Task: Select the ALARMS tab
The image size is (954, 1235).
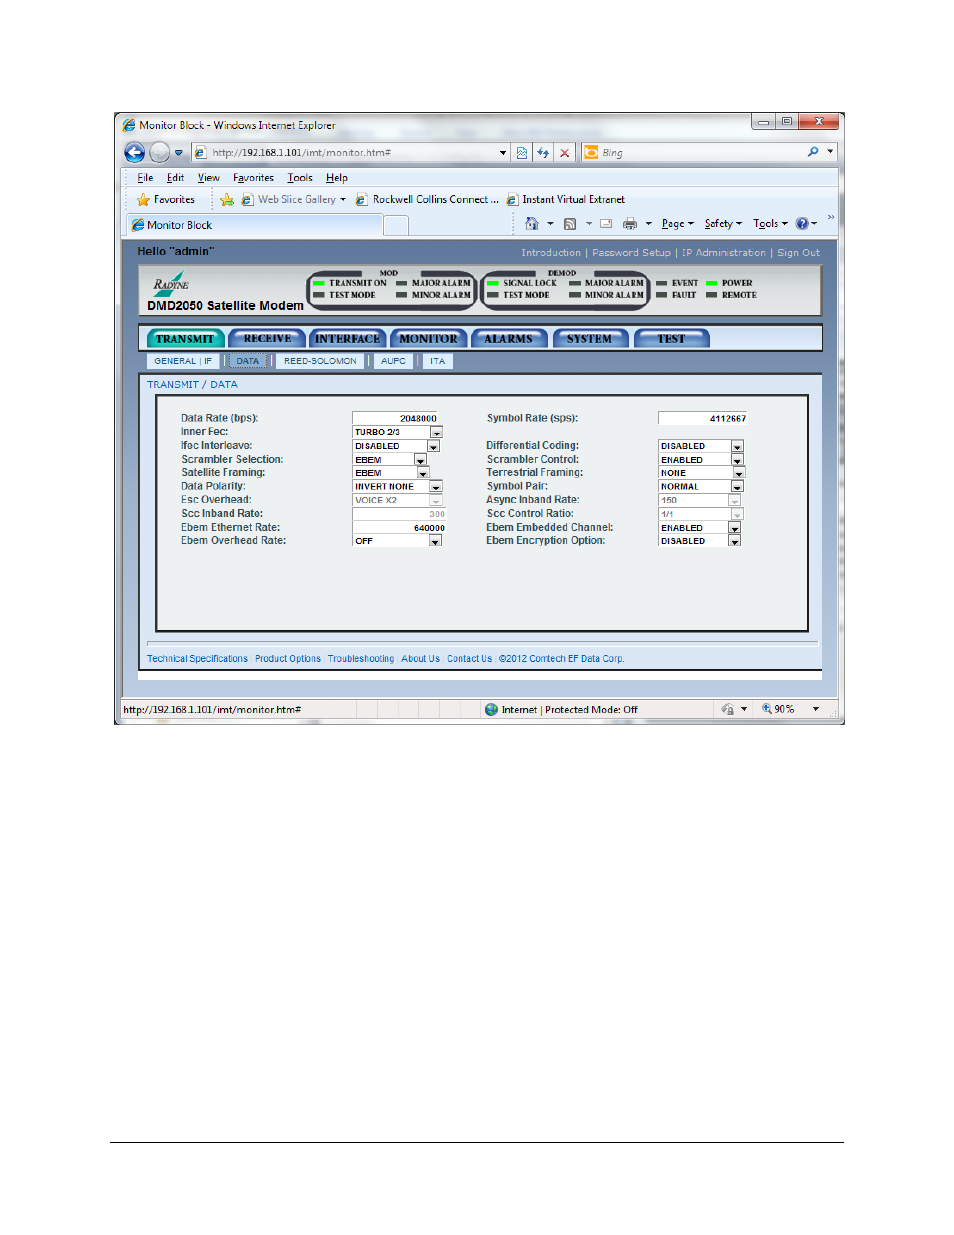Action: tap(509, 339)
